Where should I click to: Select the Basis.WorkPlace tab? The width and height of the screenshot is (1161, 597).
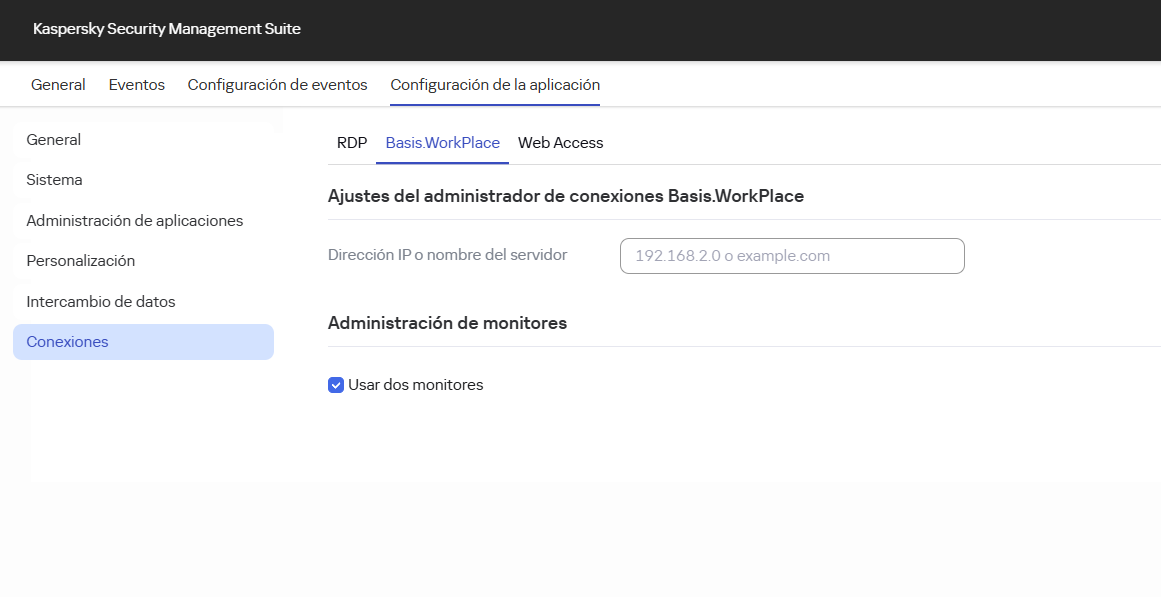442,142
